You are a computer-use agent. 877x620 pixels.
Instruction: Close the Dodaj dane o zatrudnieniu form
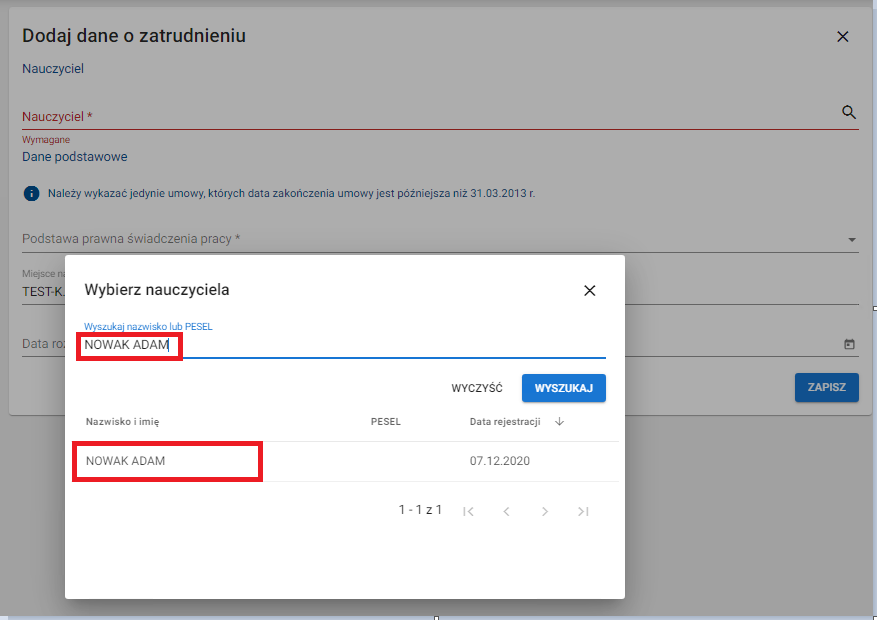pos(842,37)
